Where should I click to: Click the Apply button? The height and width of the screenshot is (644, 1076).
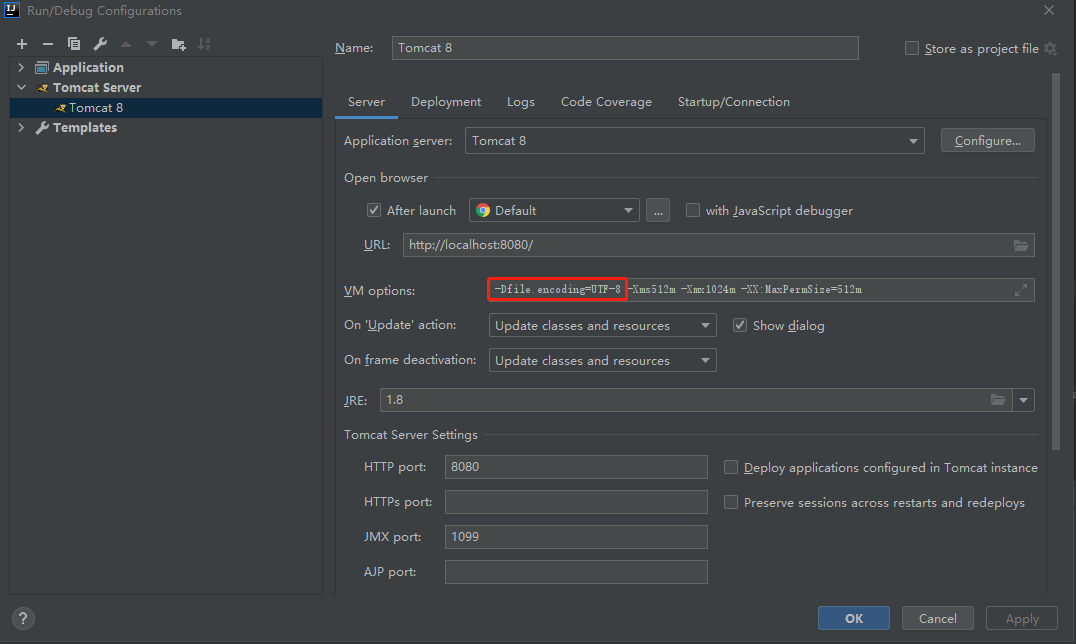click(x=1022, y=619)
